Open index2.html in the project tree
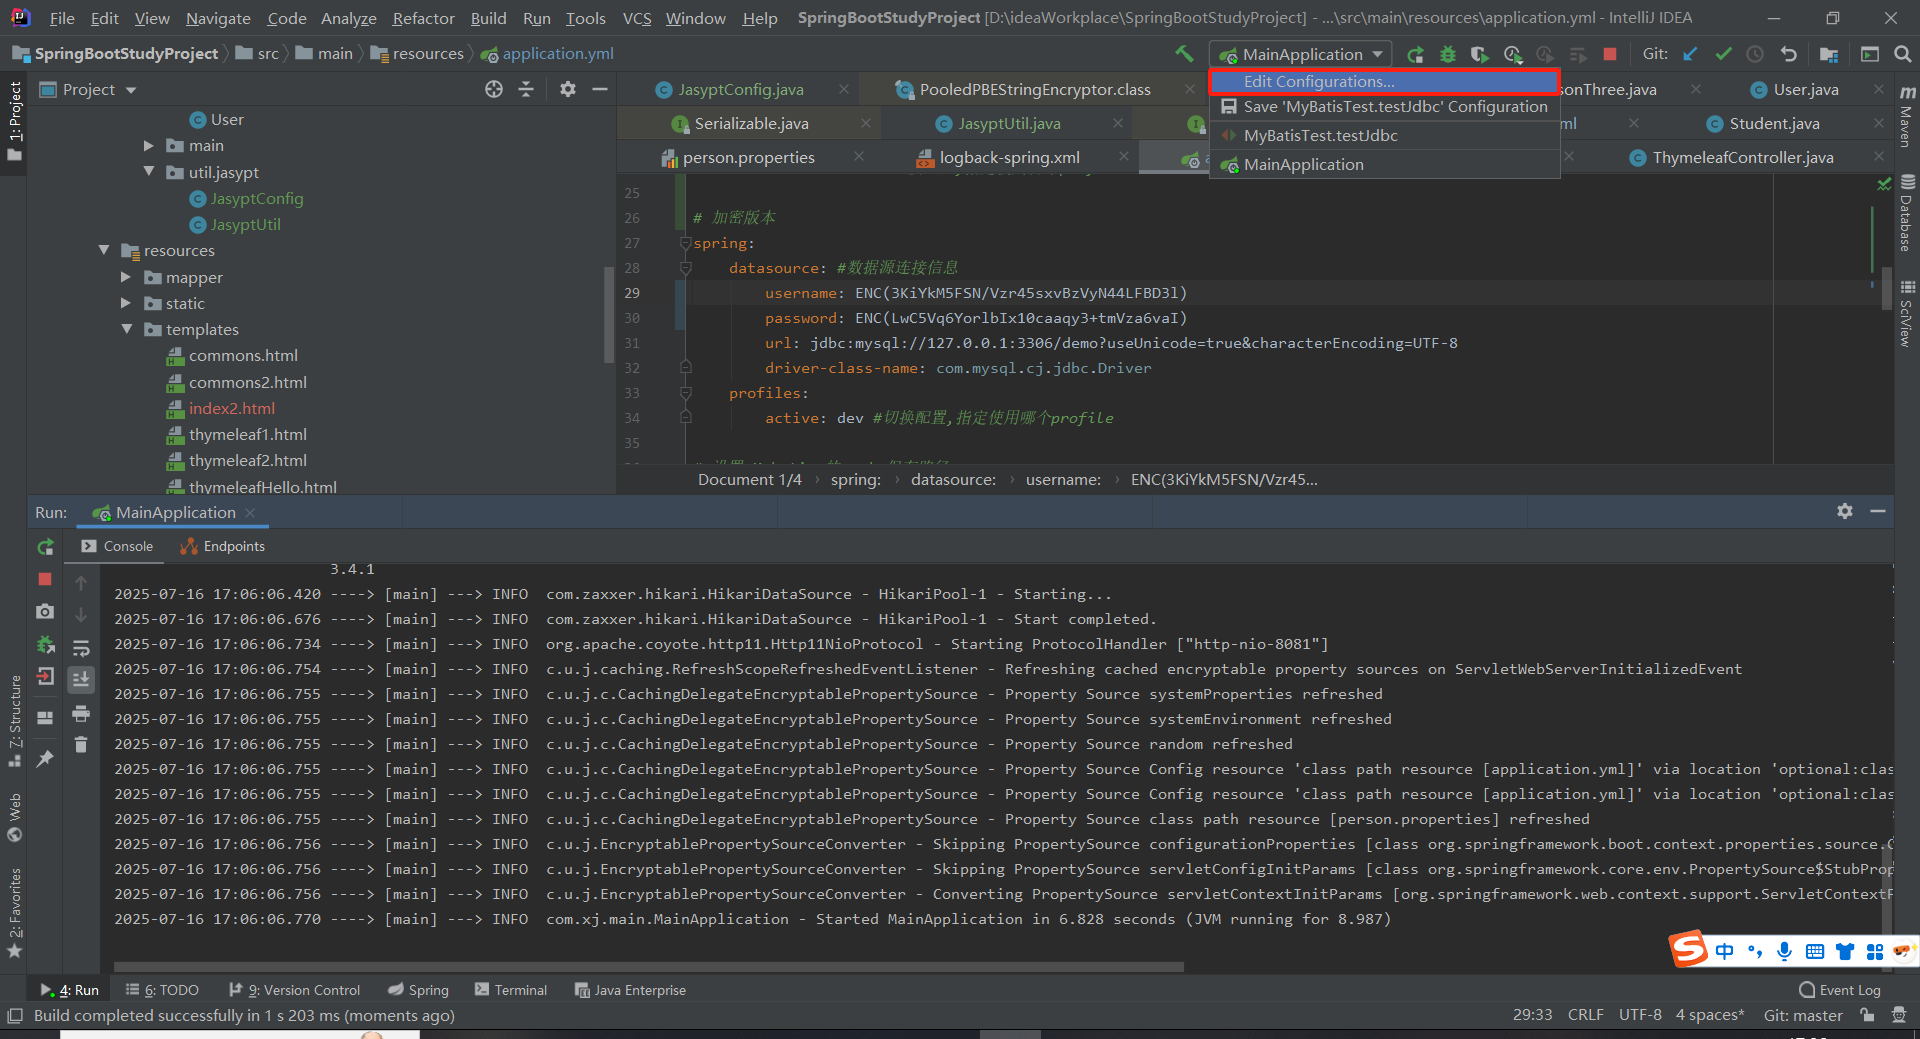Viewport: 1920px width, 1039px height. tap(232, 408)
